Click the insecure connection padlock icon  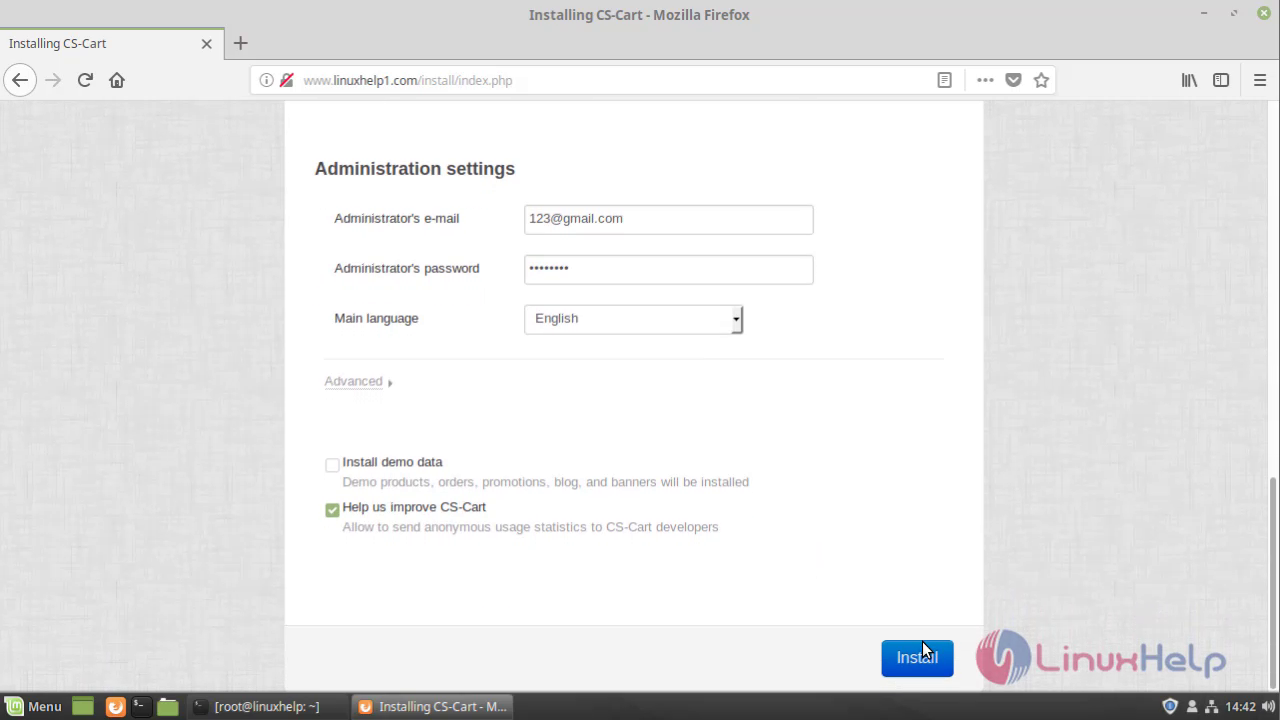[287, 80]
